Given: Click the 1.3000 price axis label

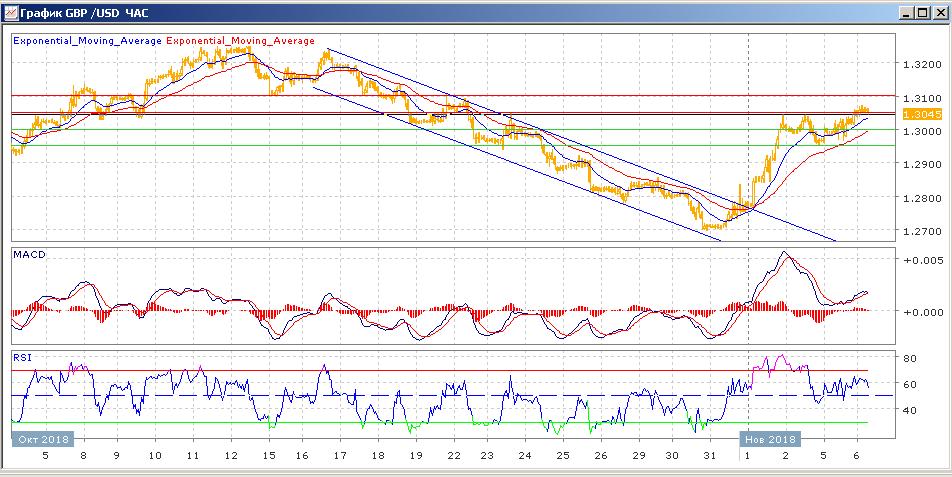Looking at the screenshot, I should coord(923,131).
